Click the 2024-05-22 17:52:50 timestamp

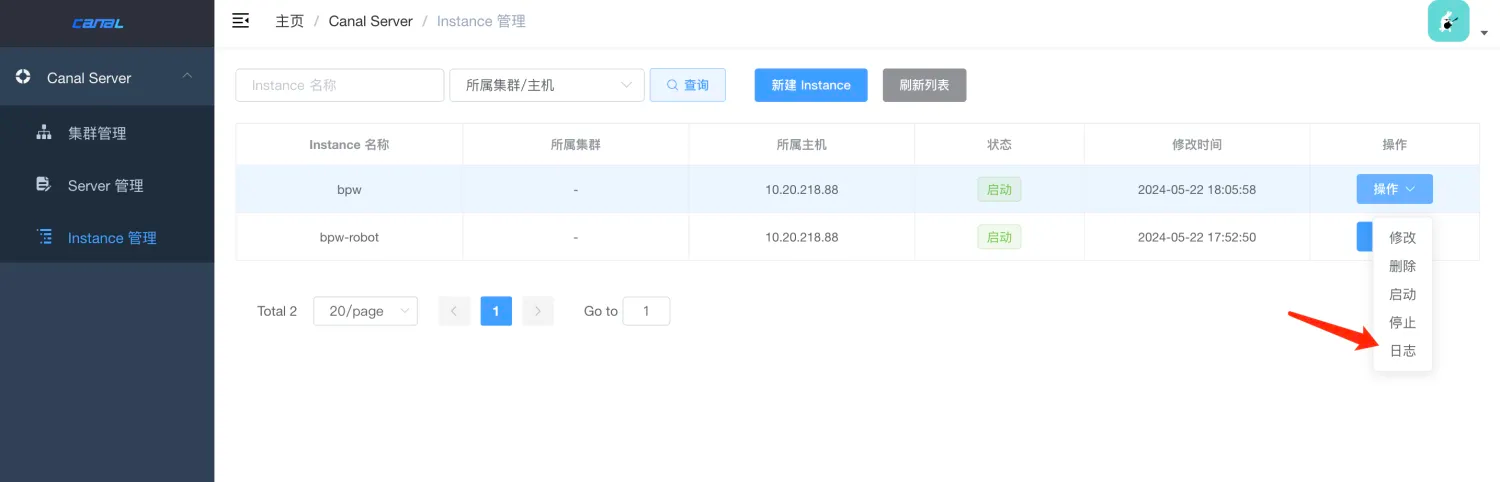tap(1197, 237)
